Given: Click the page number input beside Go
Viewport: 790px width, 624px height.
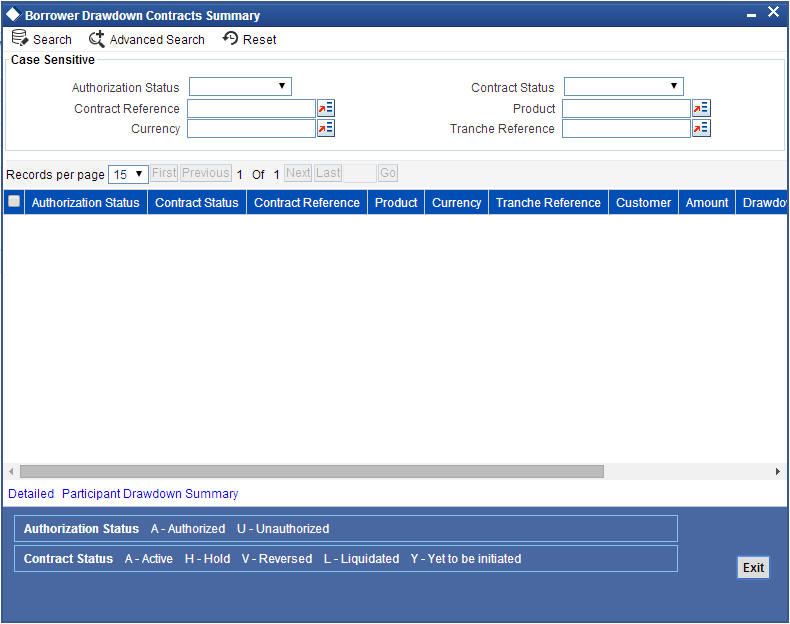Looking at the screenshot, I should click(360, 173).
